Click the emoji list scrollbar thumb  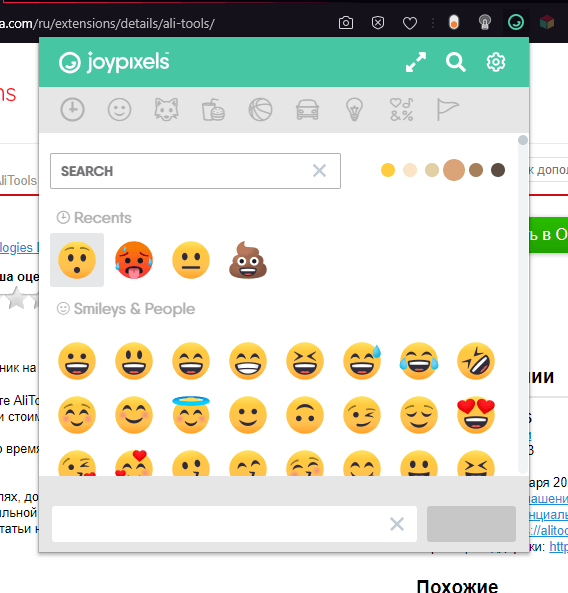pyautogui.click(x=523, y=140)
